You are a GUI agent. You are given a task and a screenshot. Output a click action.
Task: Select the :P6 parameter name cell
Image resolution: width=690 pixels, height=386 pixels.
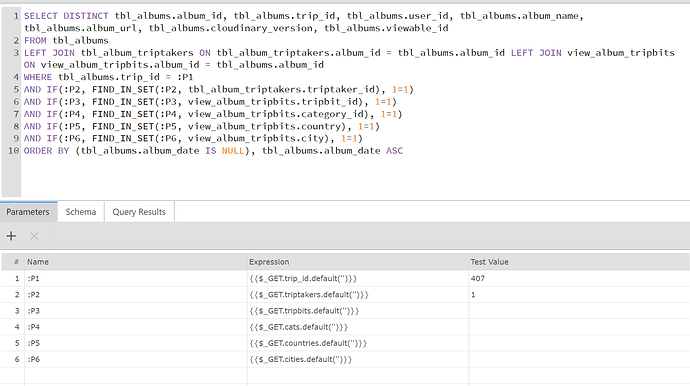136,359
